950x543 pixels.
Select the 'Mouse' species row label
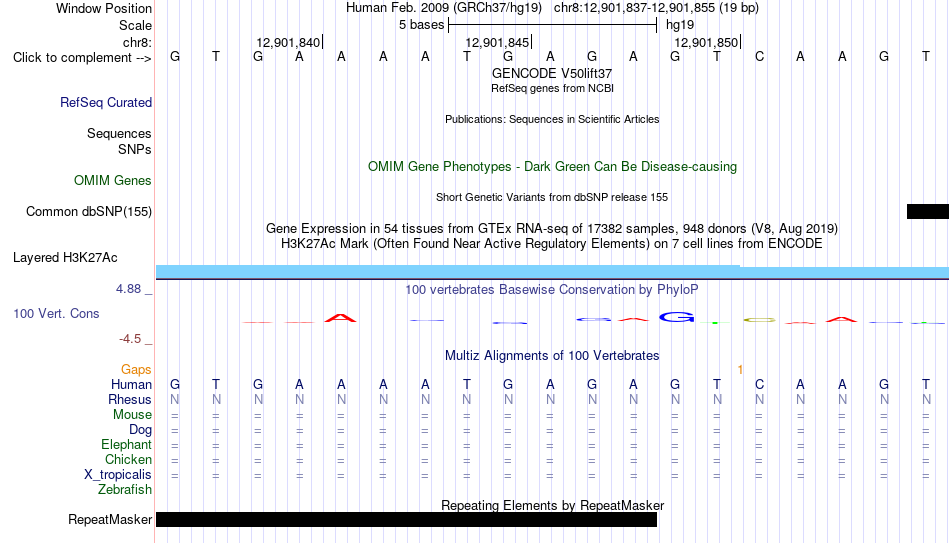coord(133,415)
